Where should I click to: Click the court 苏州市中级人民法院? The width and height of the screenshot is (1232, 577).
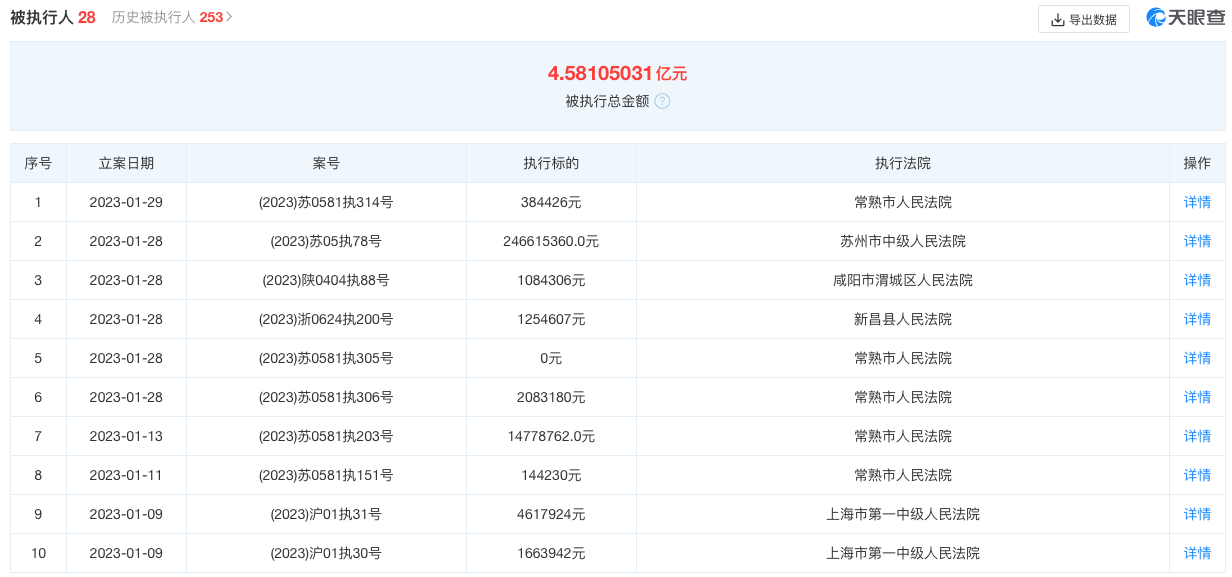point(903,241)
